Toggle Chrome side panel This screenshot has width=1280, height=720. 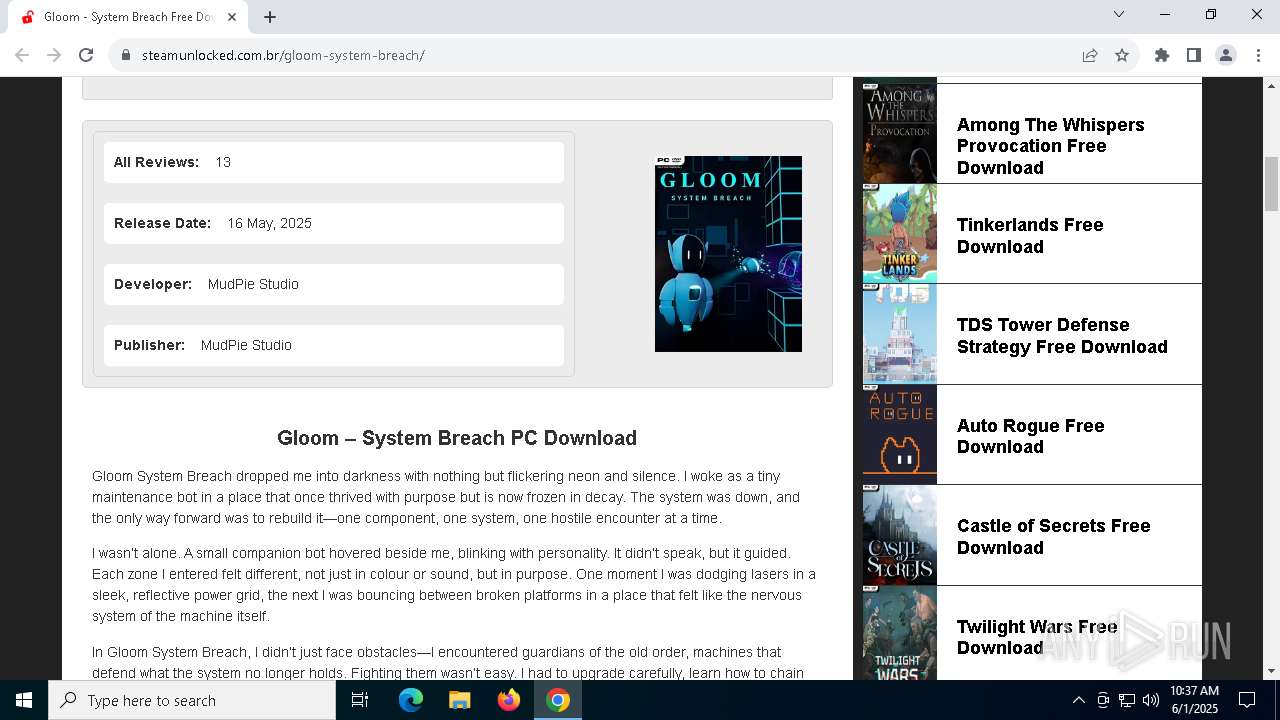1194,55
